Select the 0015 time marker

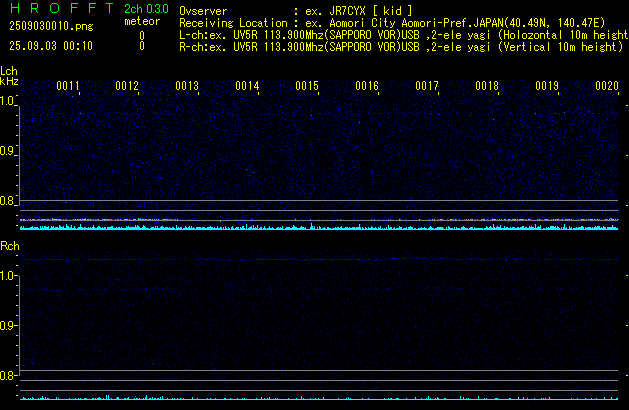coord(307,86)
